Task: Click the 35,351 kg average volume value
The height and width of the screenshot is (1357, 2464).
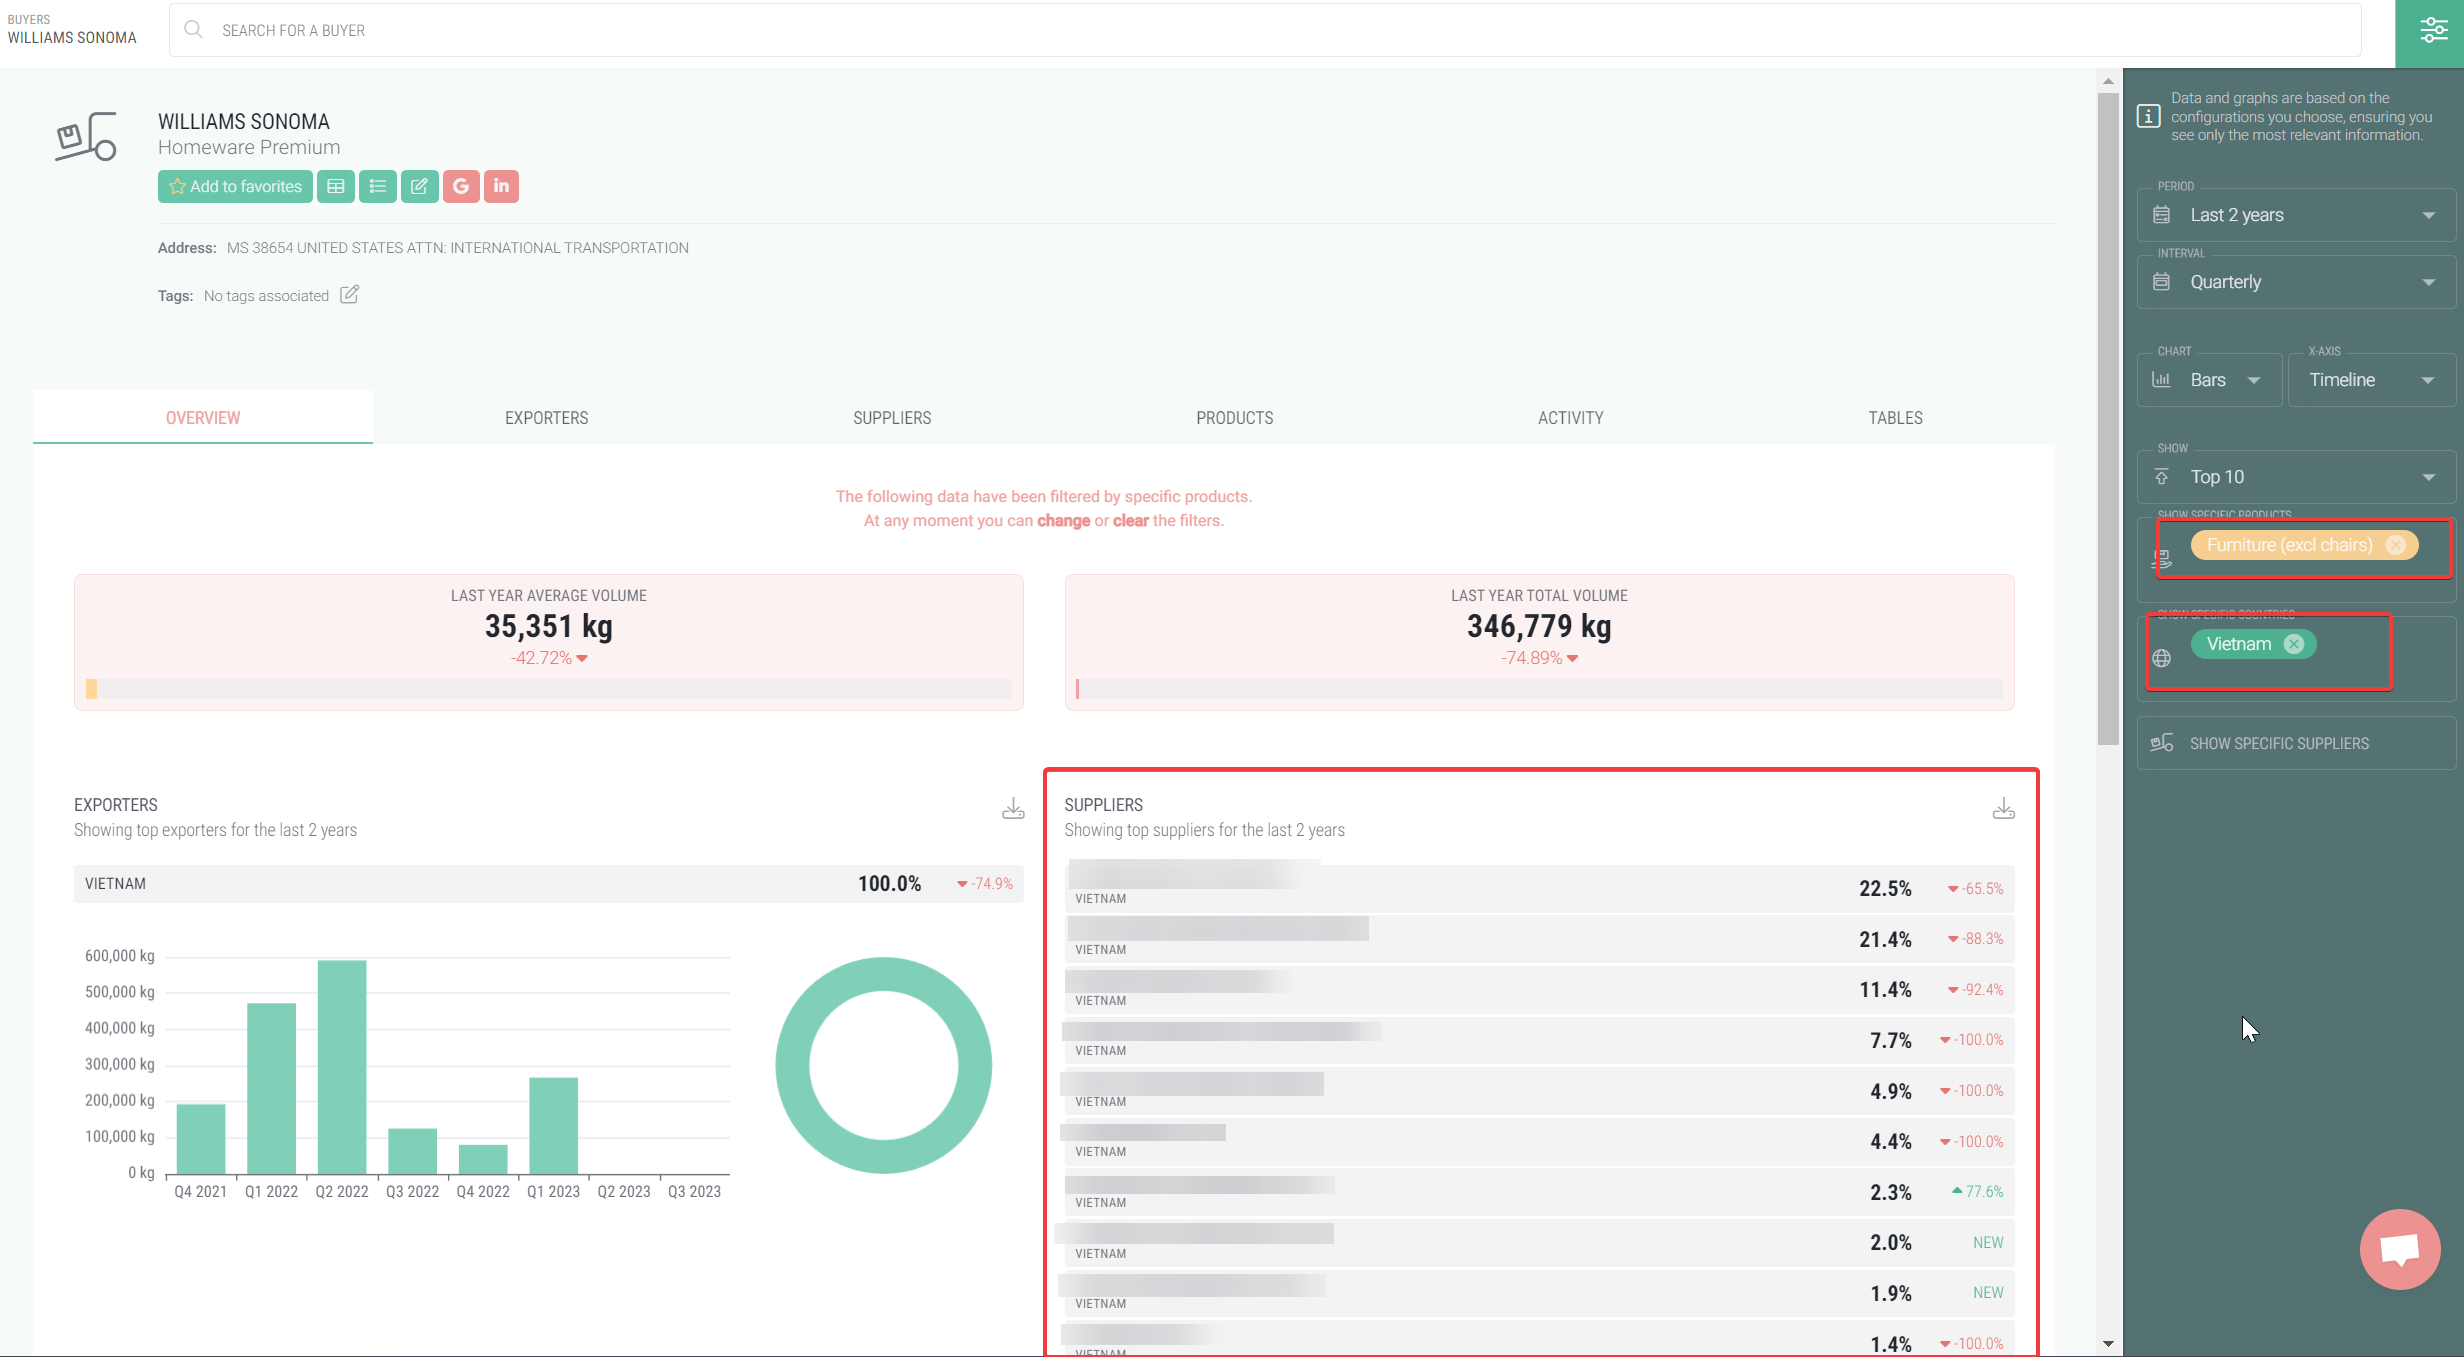Action: [548, 627]
